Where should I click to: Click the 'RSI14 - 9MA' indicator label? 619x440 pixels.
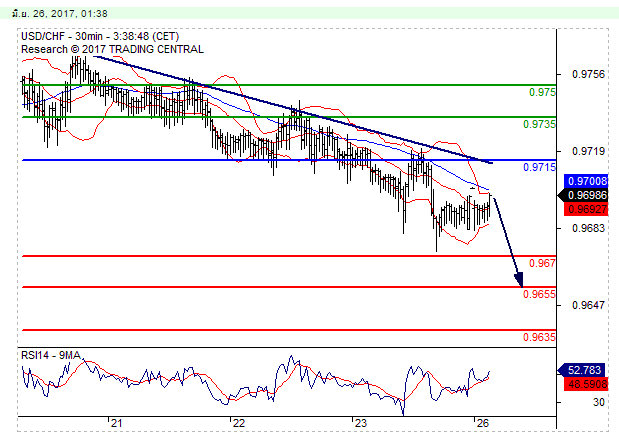(x=51, y=356)
